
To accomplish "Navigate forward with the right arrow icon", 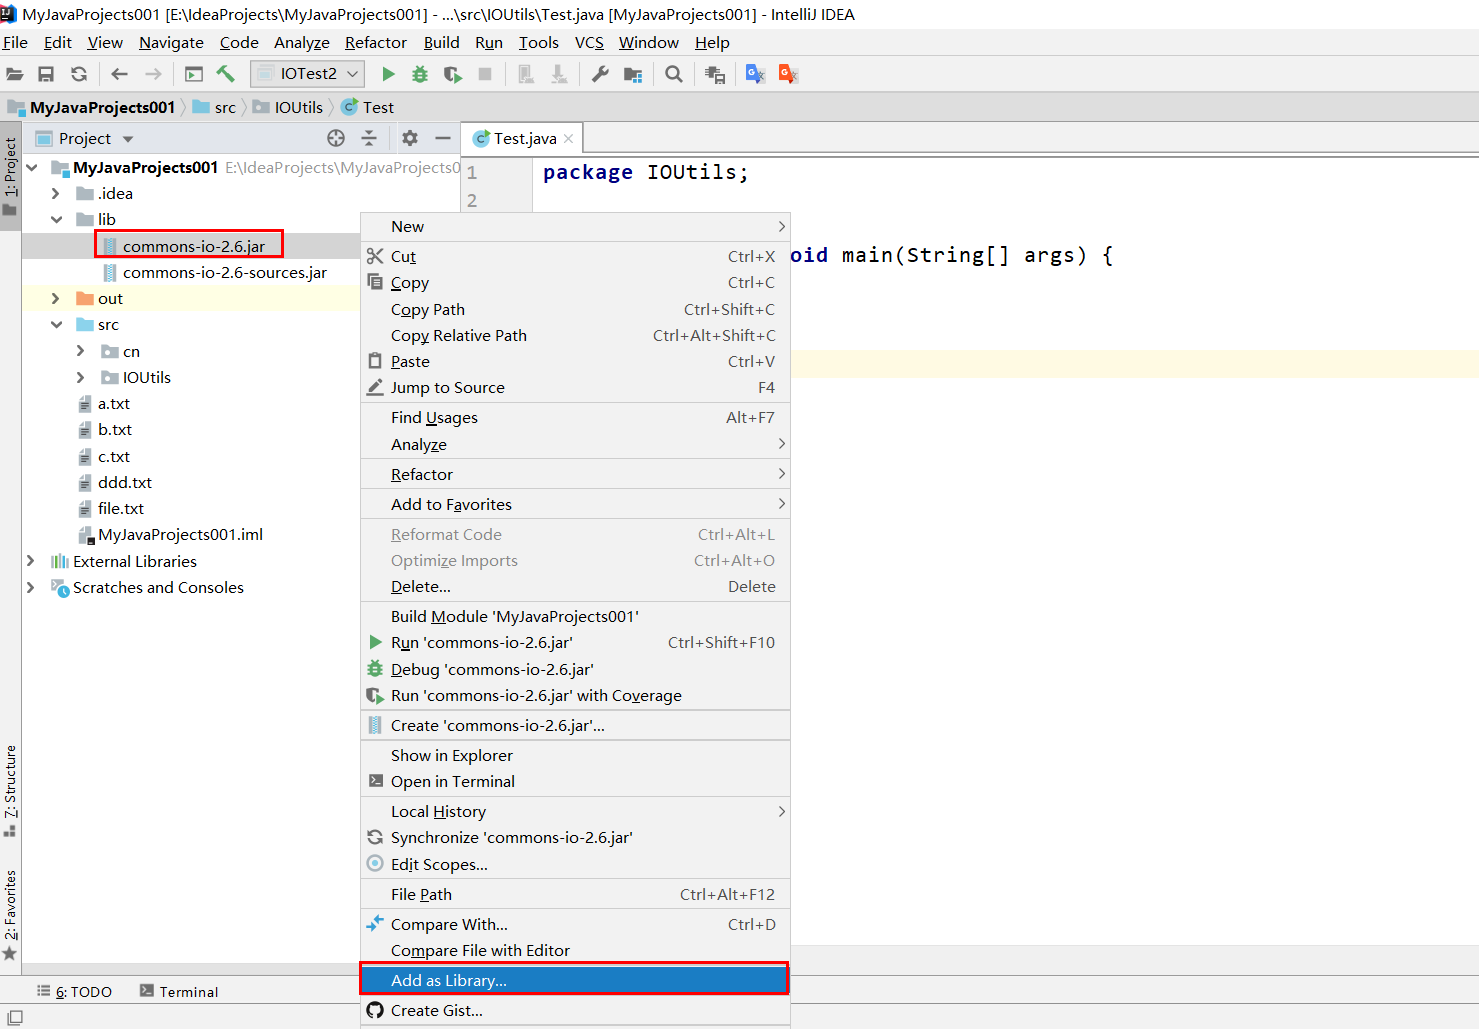I will (x=153, y=74).
